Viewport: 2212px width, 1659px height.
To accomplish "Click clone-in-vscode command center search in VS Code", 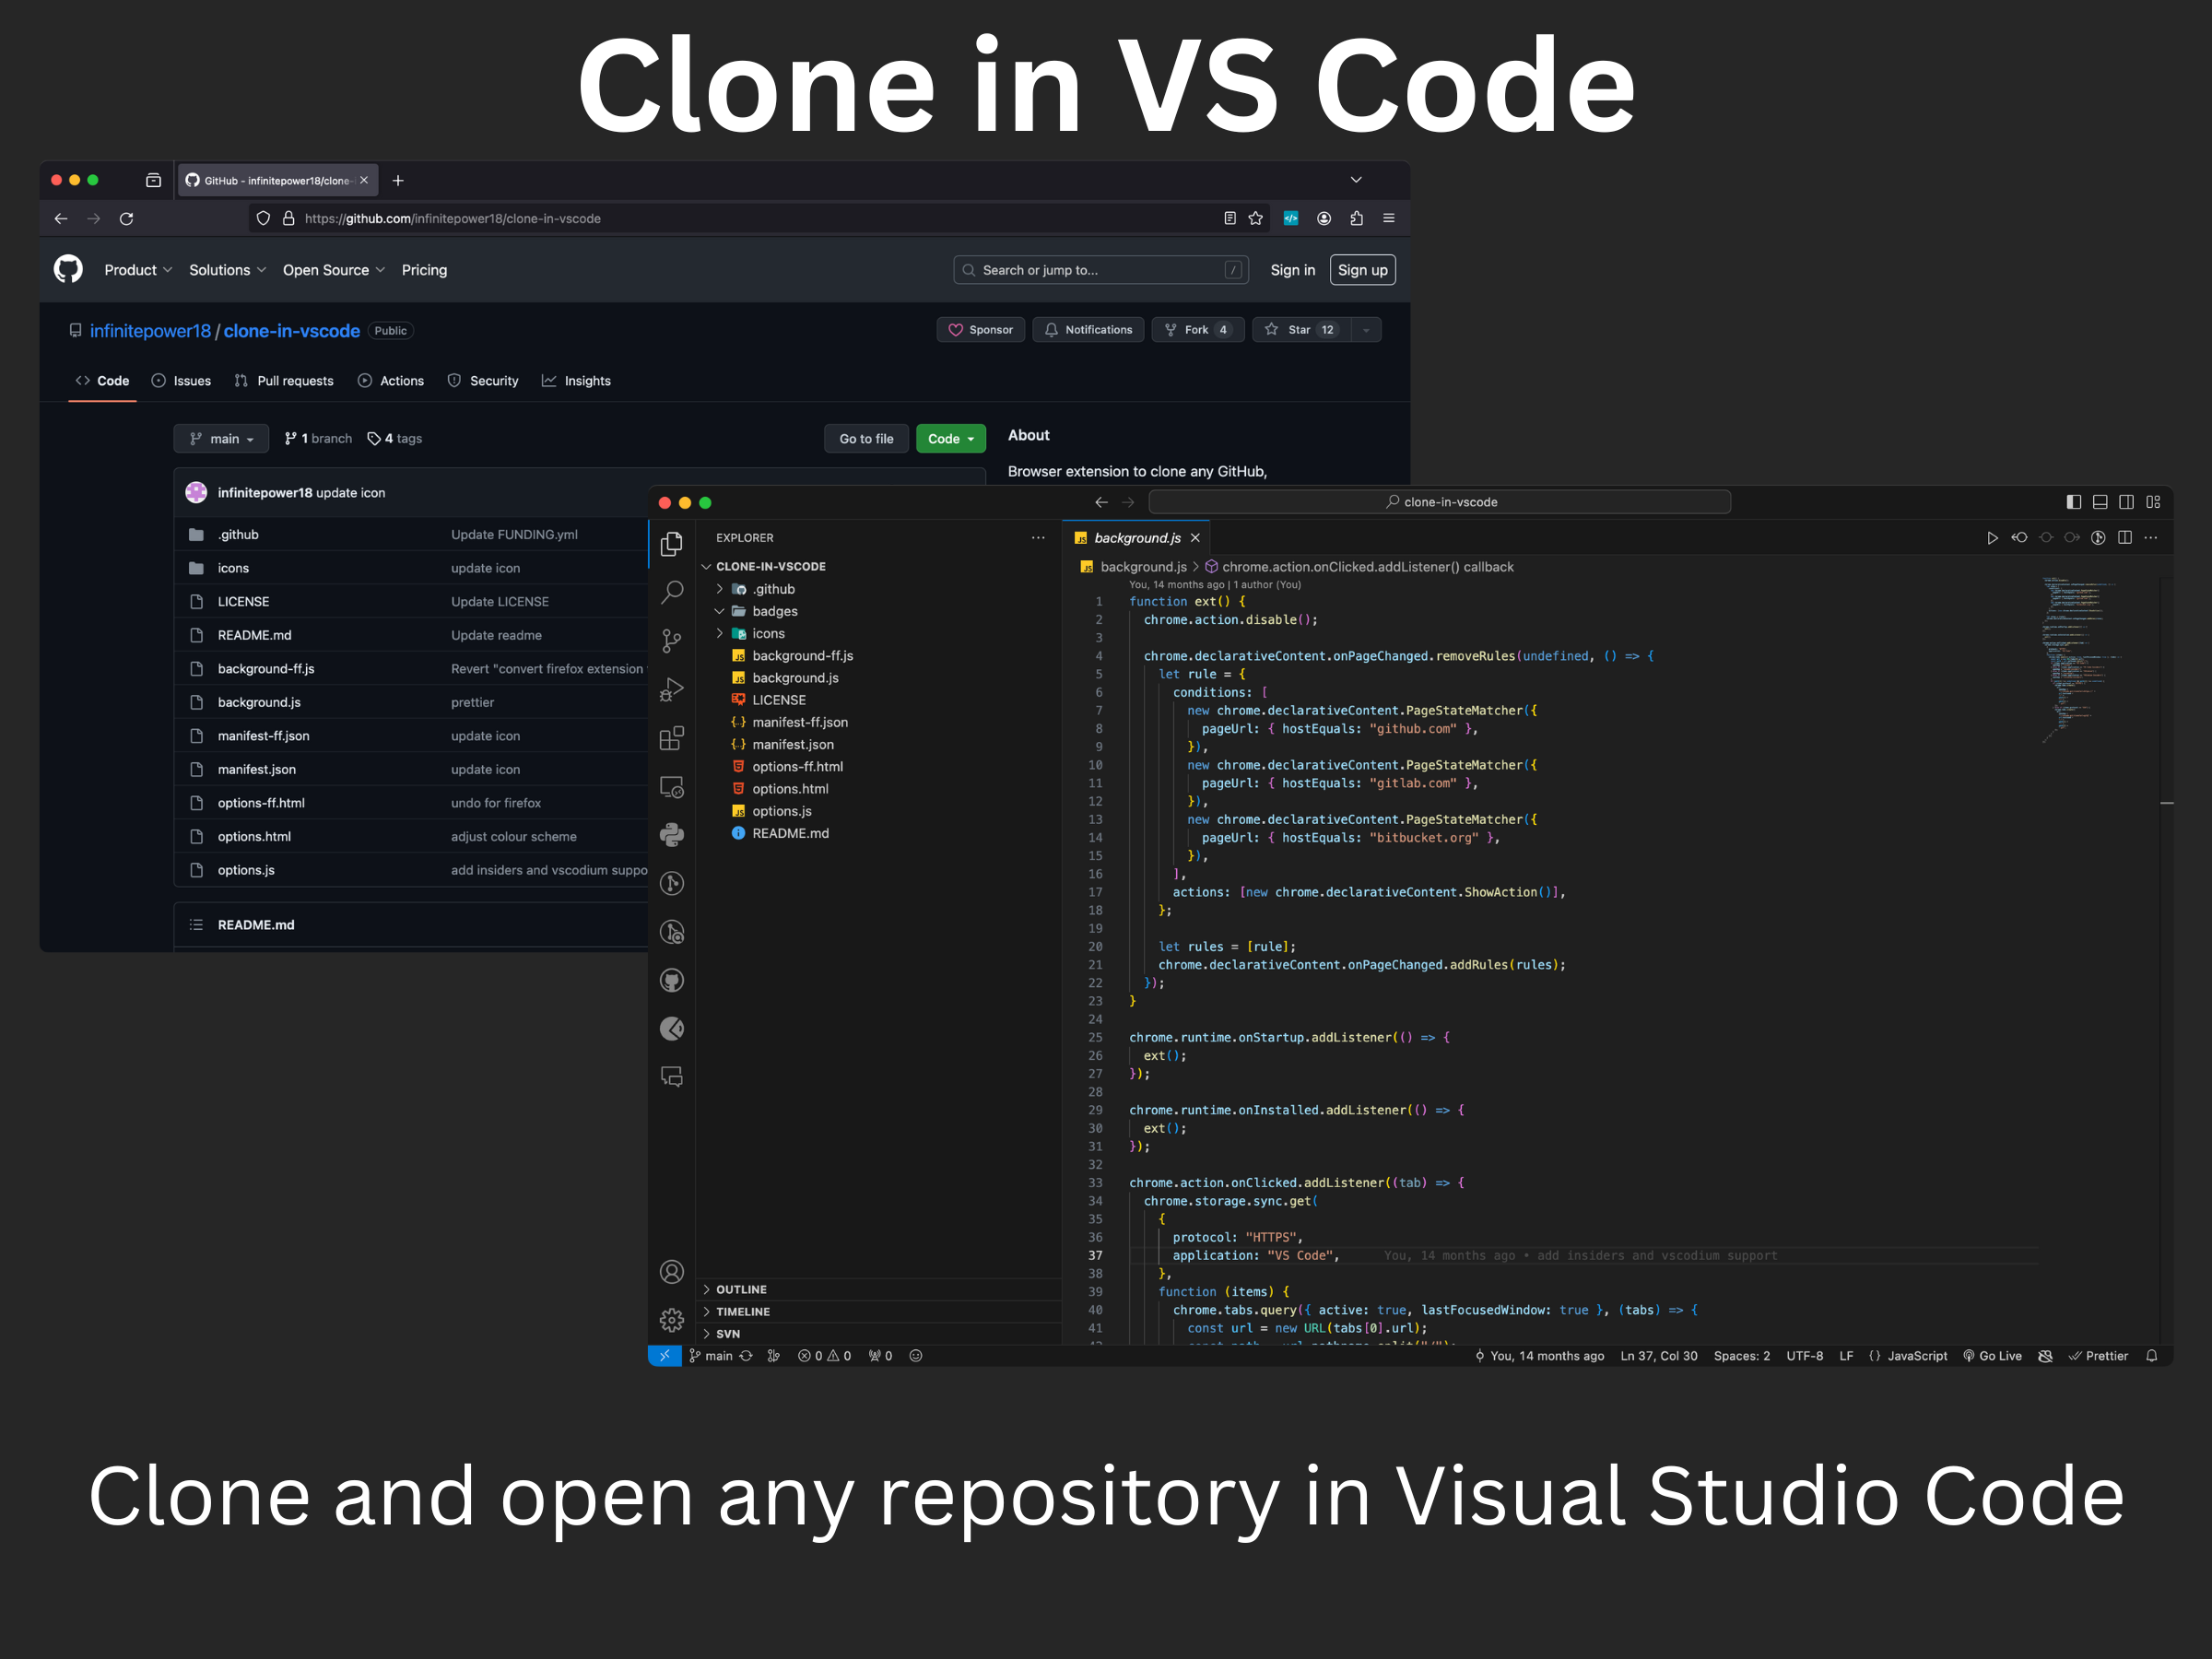I will tap(1440, 502).
